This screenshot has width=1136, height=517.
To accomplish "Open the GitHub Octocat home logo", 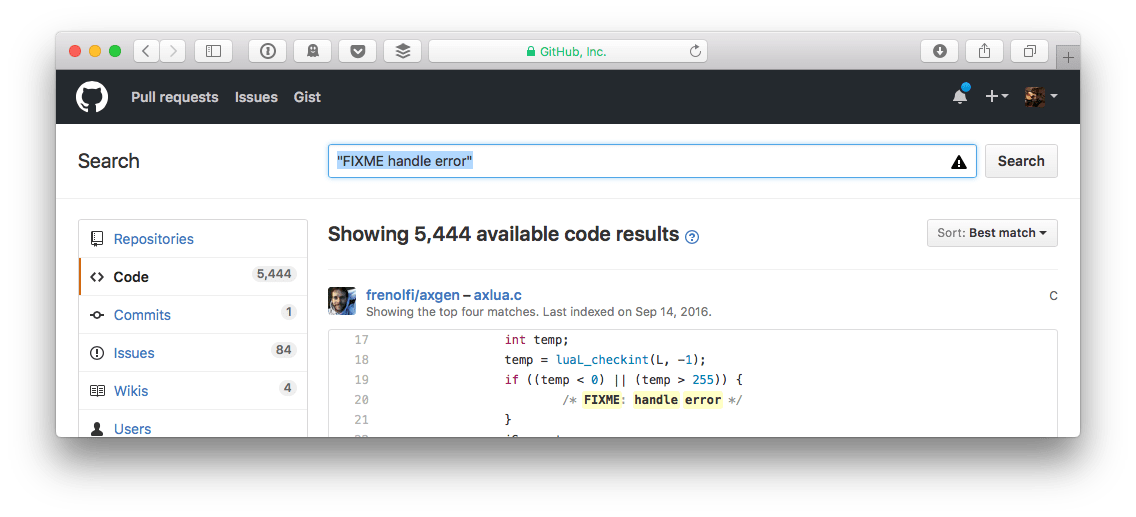I will tap(92, 96).
